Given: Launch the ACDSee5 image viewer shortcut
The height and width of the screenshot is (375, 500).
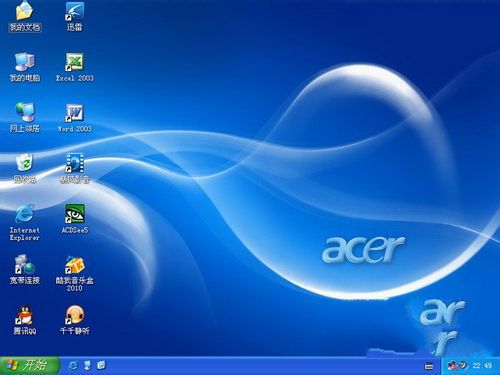Looking at the screenshot, I should (x=75, y=219).
